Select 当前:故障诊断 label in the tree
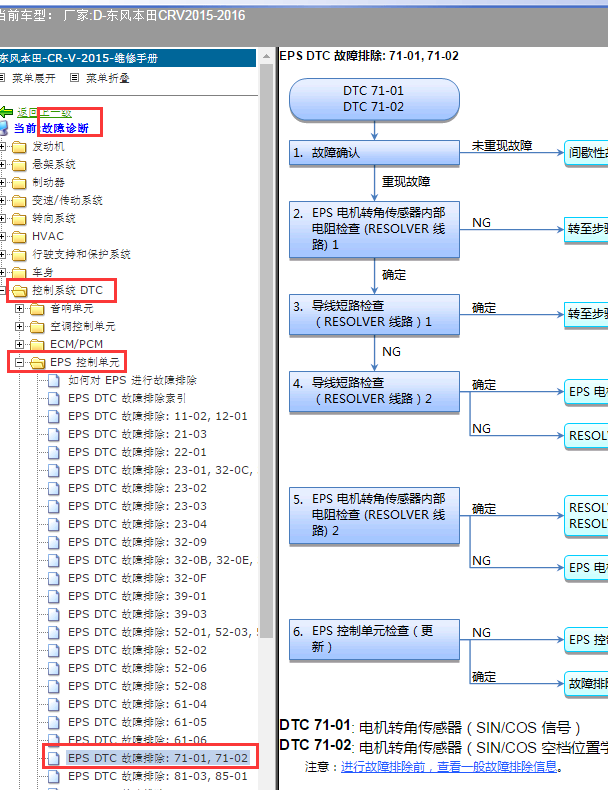Image resolution: width=608 pixels, height=790 pixels. pyautogui.click(x=51, y=128)
